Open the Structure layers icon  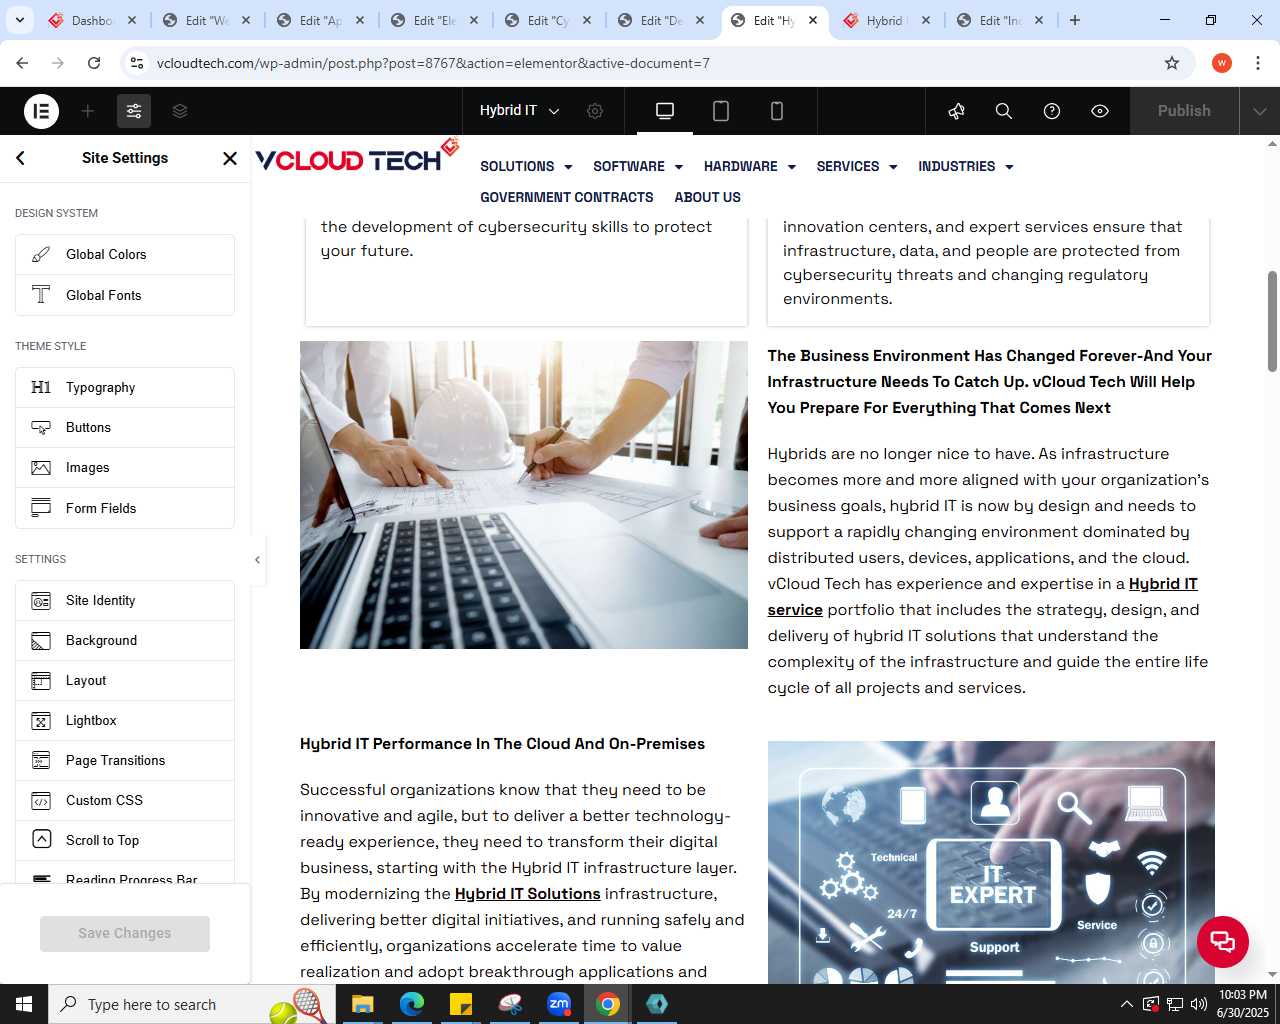click(180, 111)
